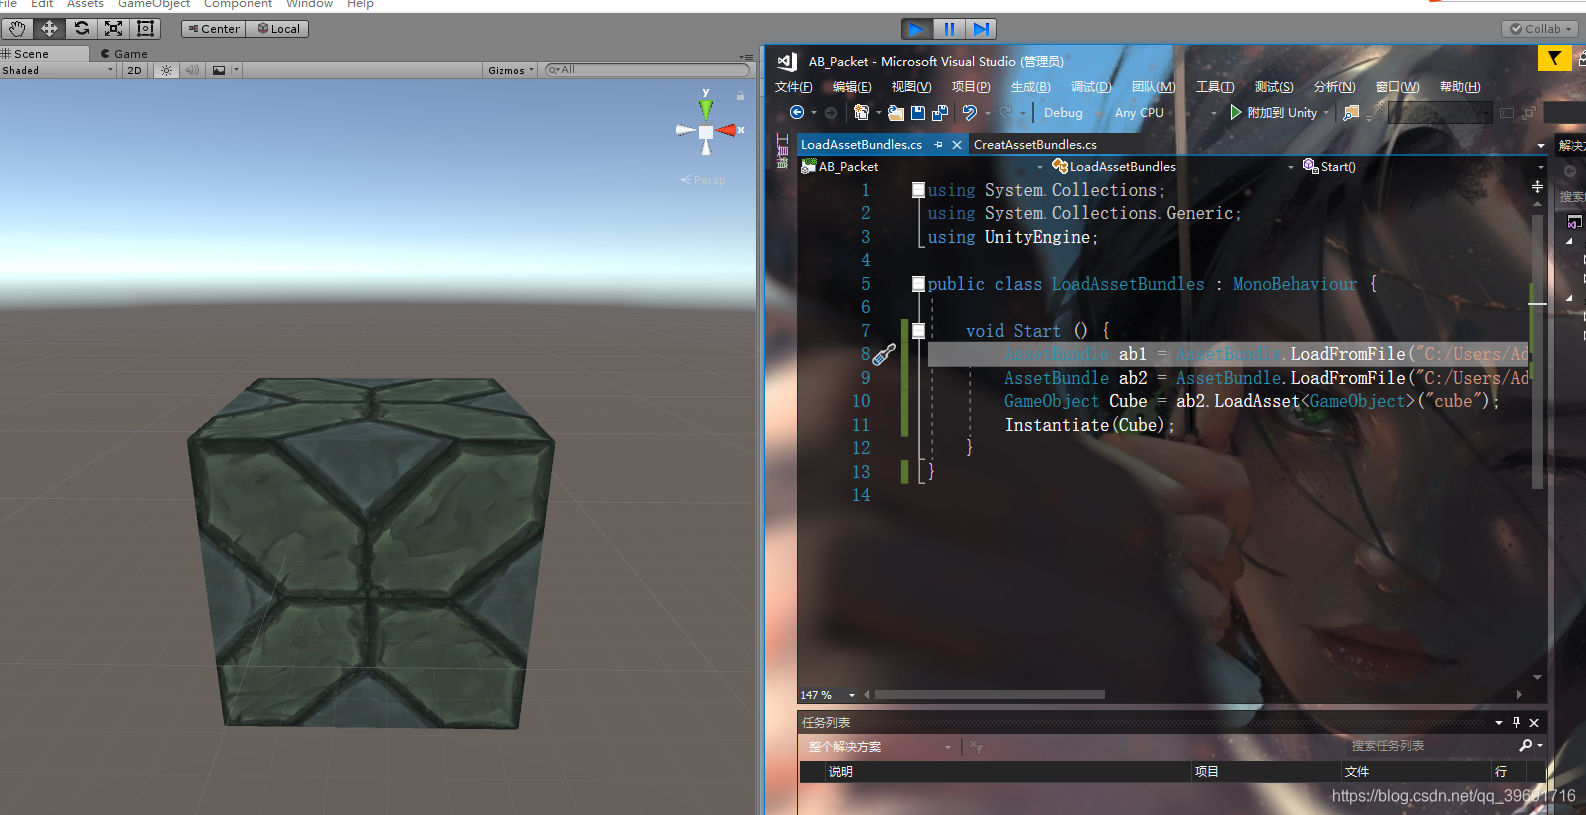Collapse the Start method block
Viewport: 1586px width, 815px height.
[918, 331]
